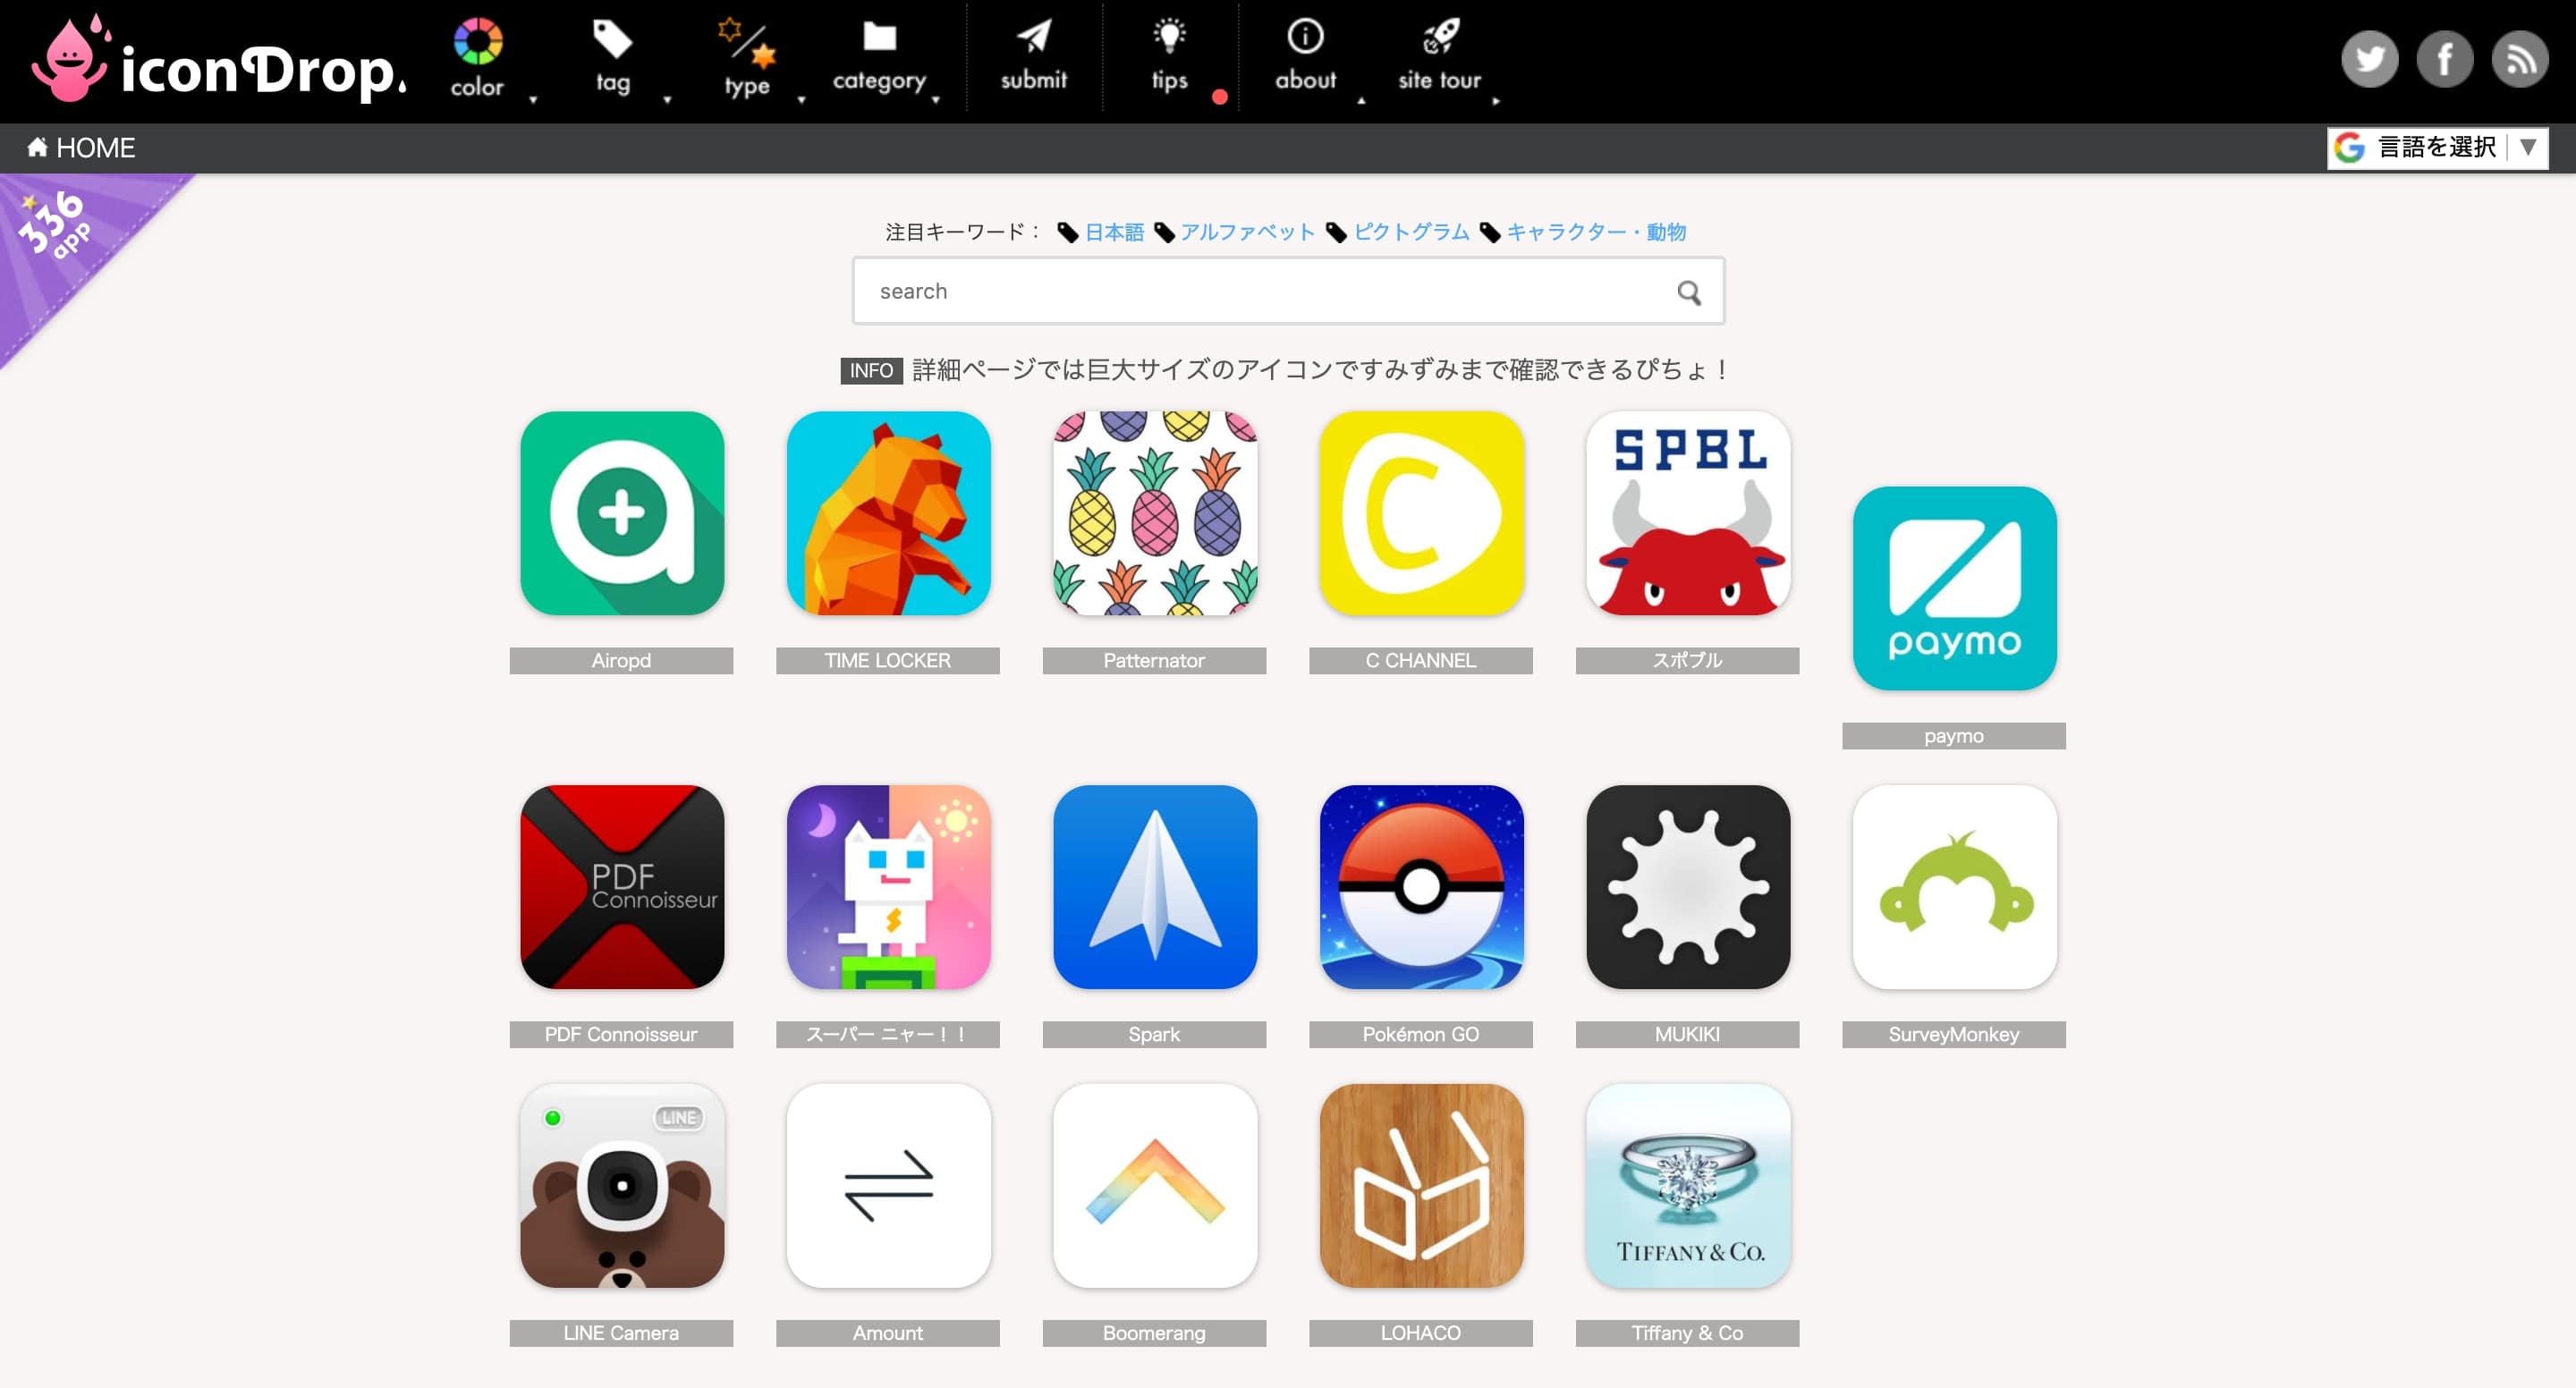
Task: Open the LINE Camera bear icon
Action: point(621,1186)
